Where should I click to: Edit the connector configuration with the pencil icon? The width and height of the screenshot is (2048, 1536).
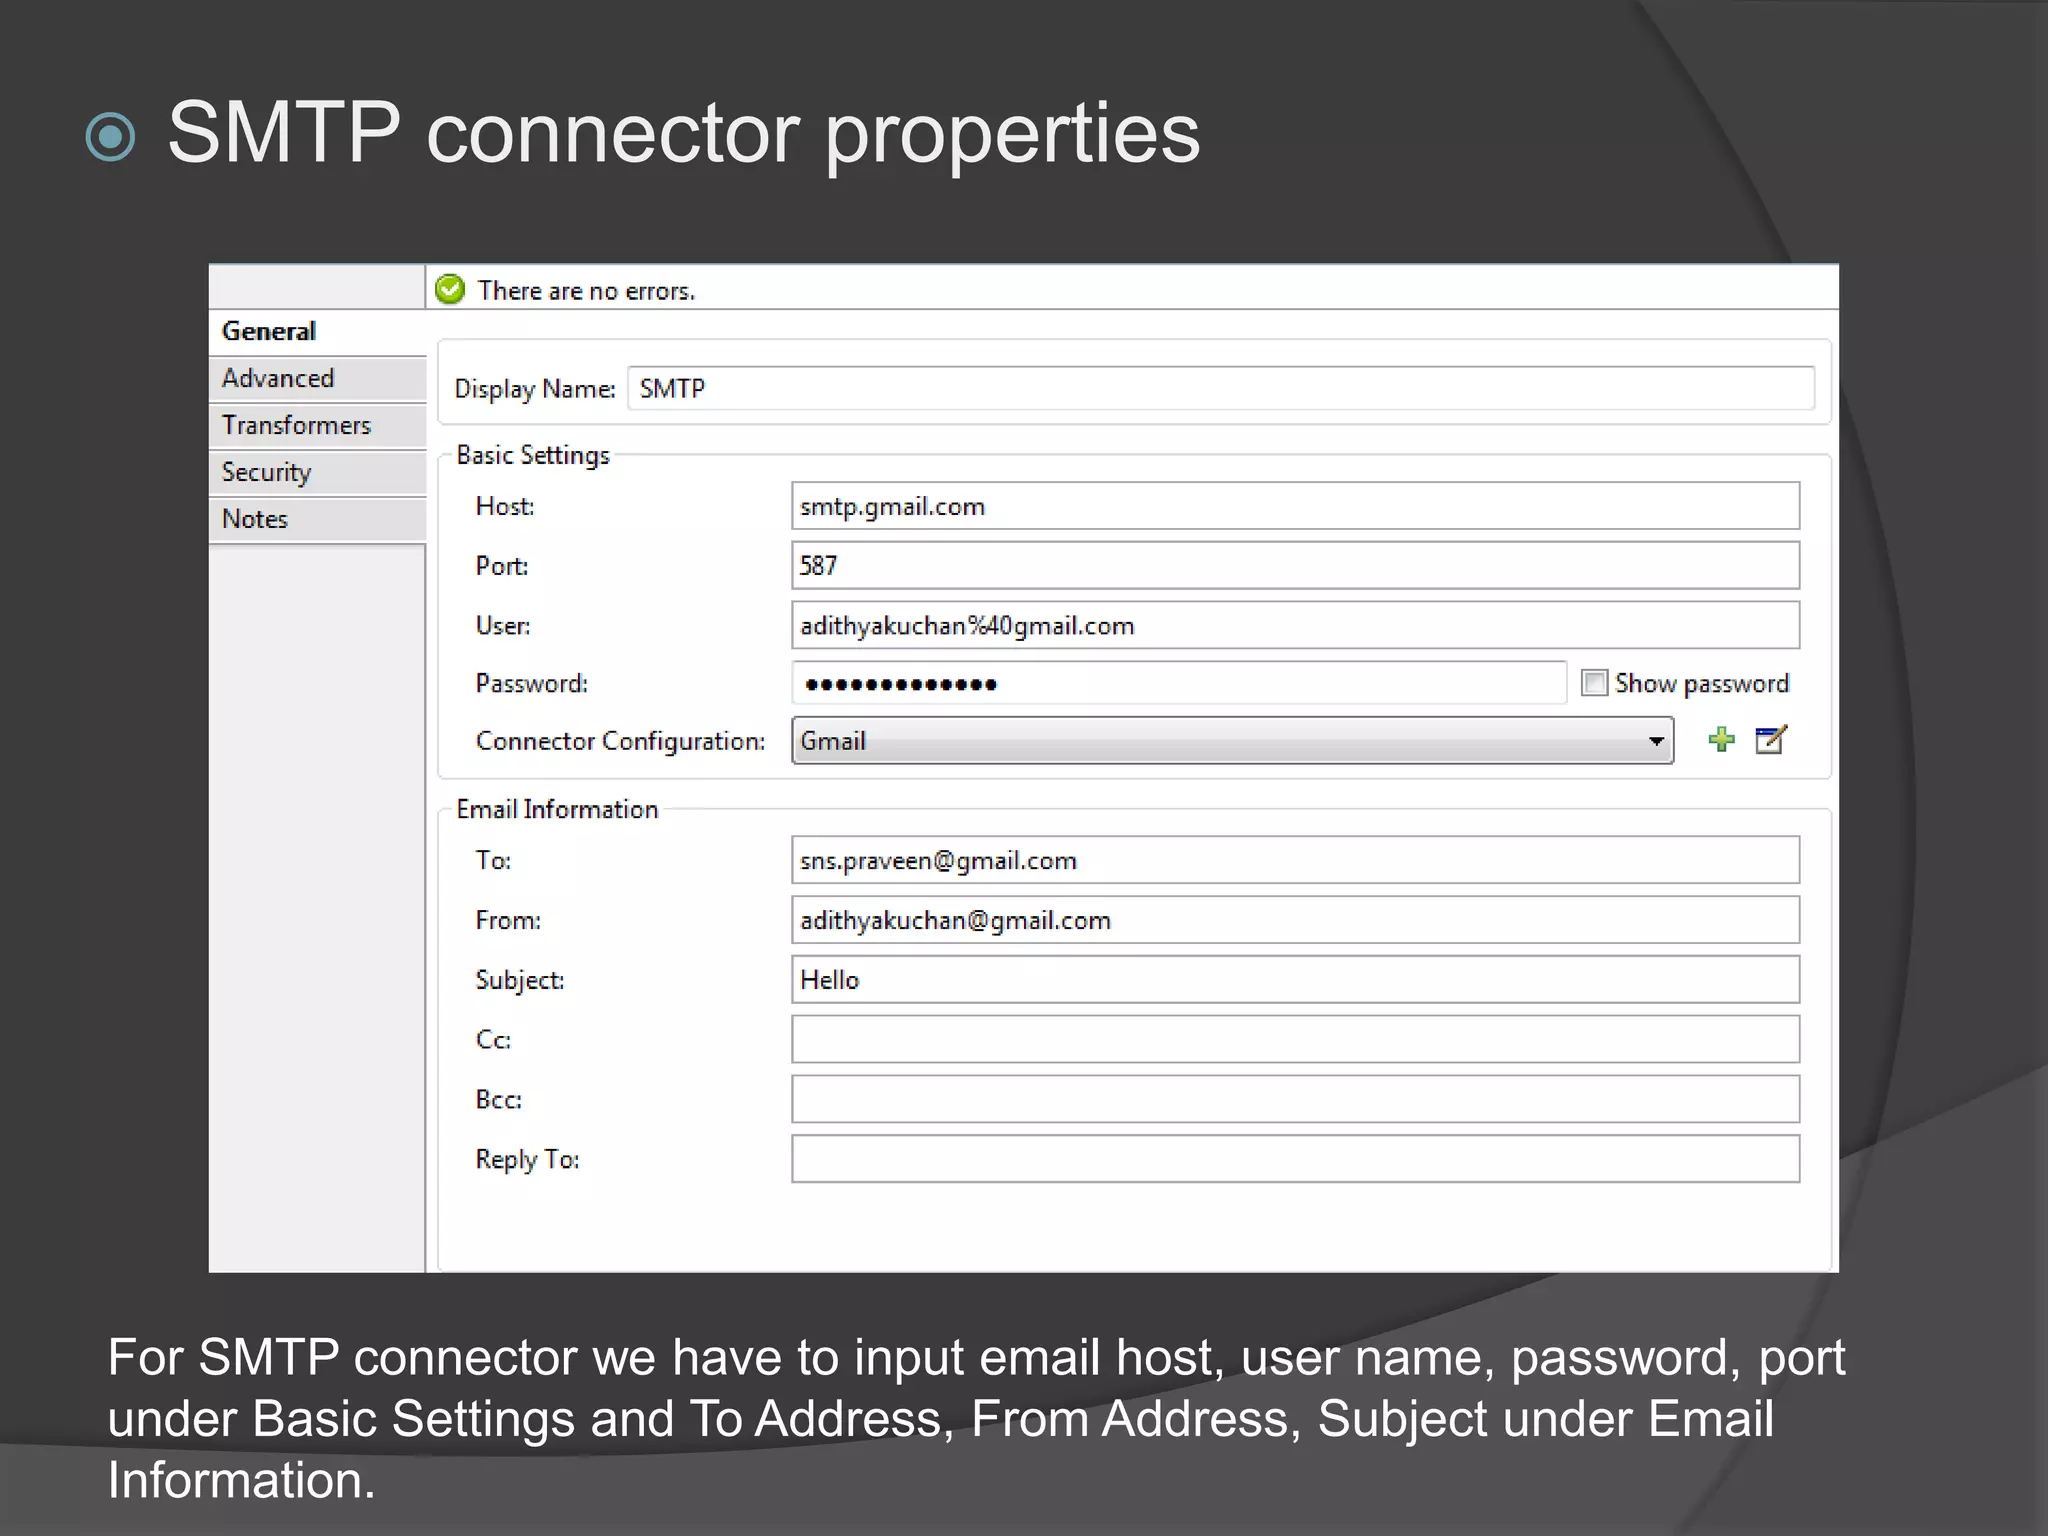point(1771,740)
